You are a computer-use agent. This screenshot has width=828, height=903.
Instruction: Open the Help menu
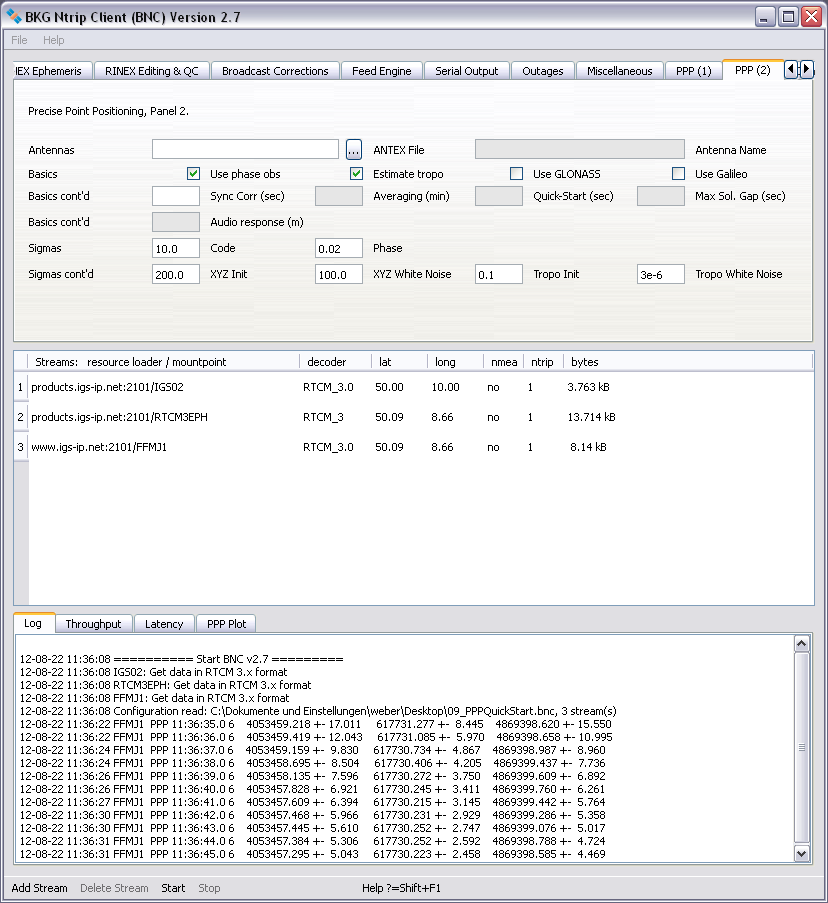click(53, 40)
